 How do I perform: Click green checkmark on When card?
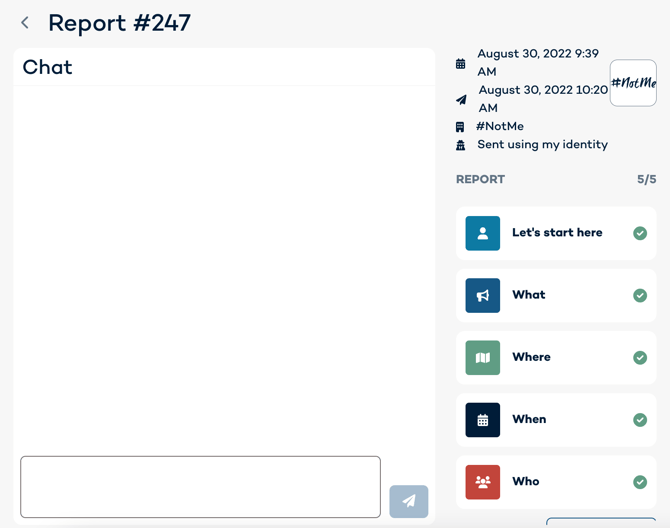click(x=640, y=419)
